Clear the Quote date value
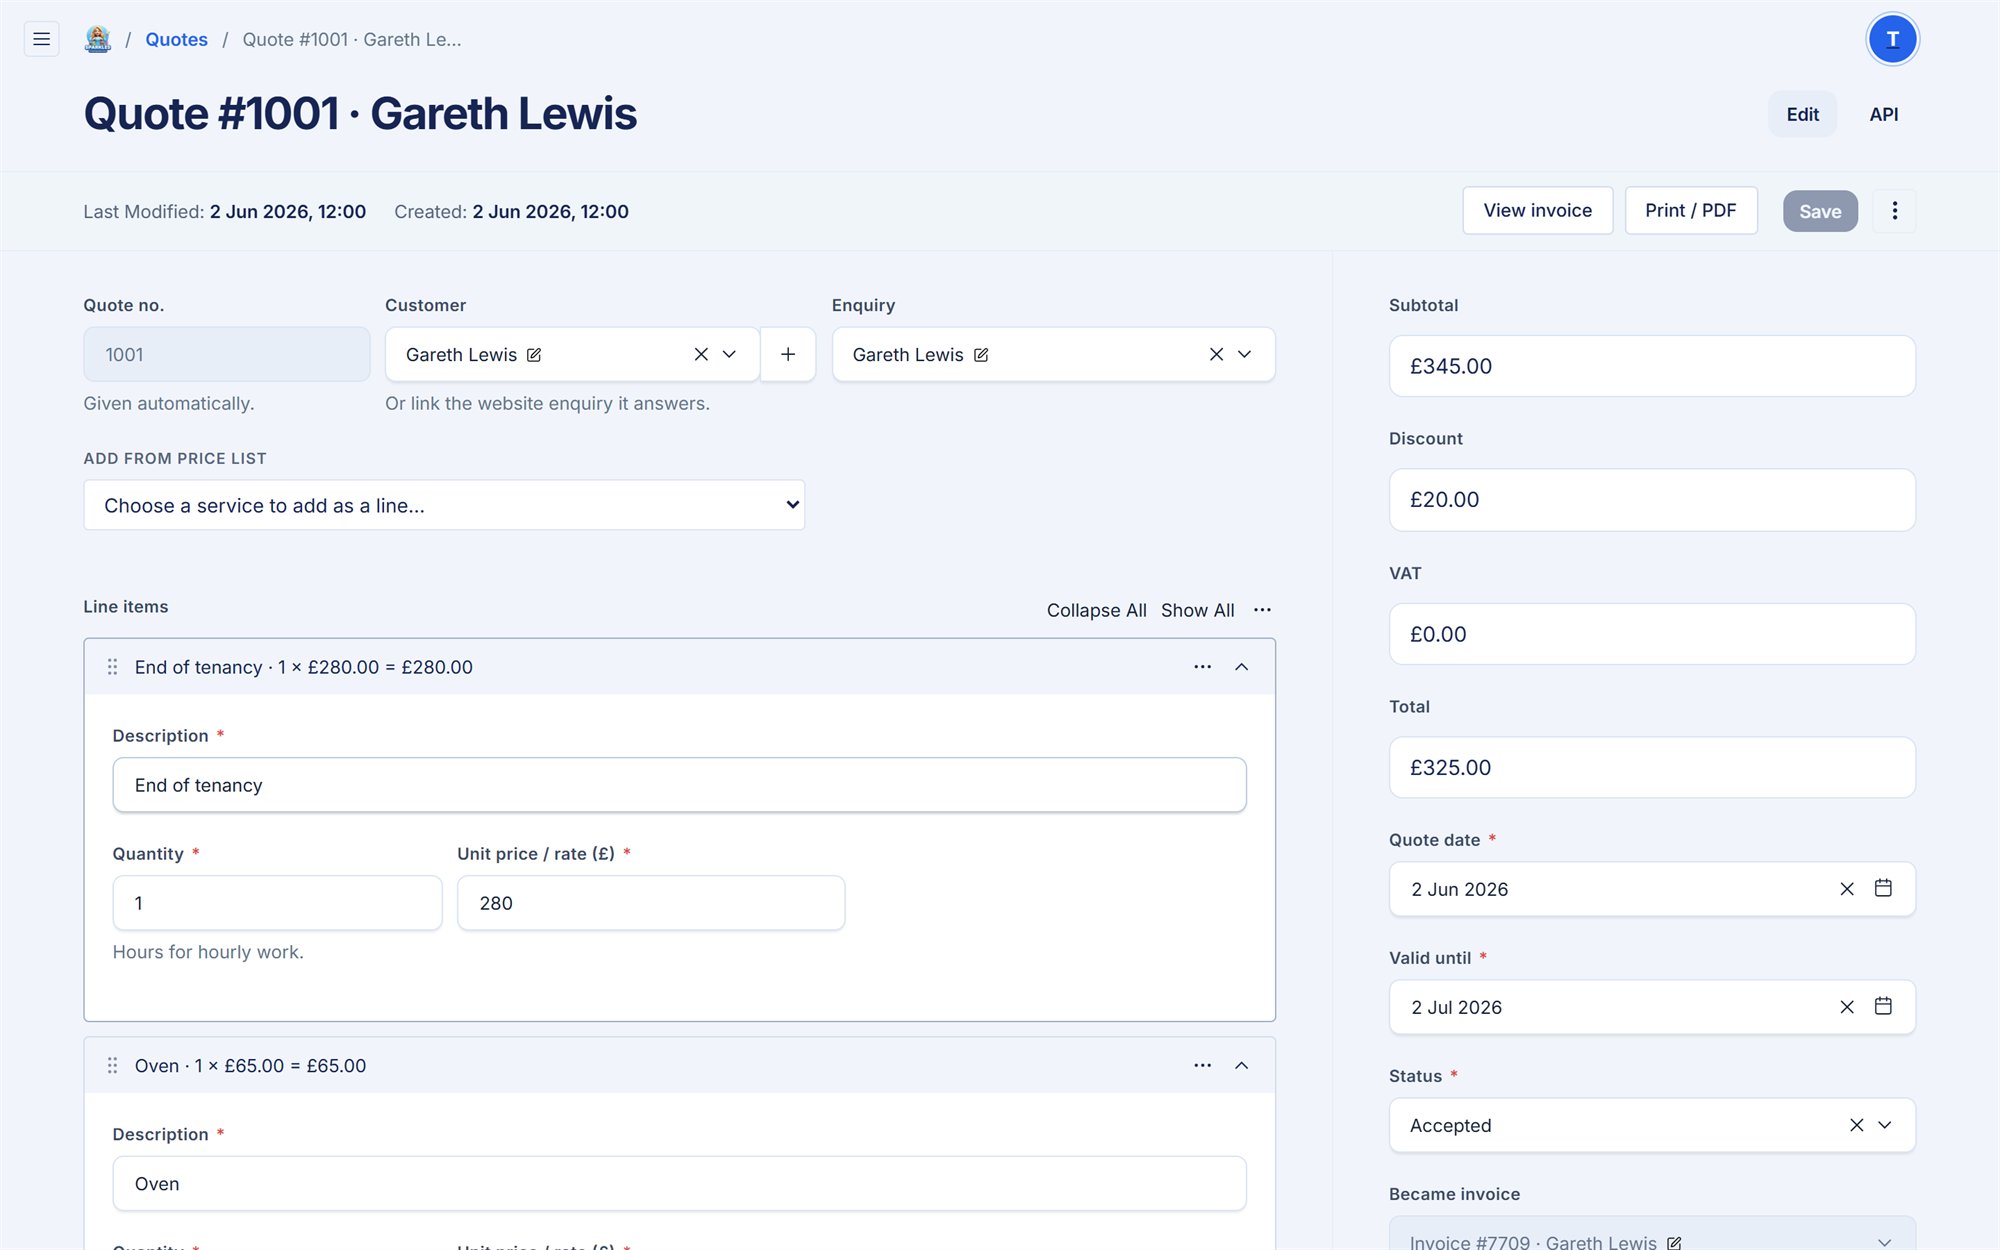Viewport: 2000px width, 1250px height. 1847,889
